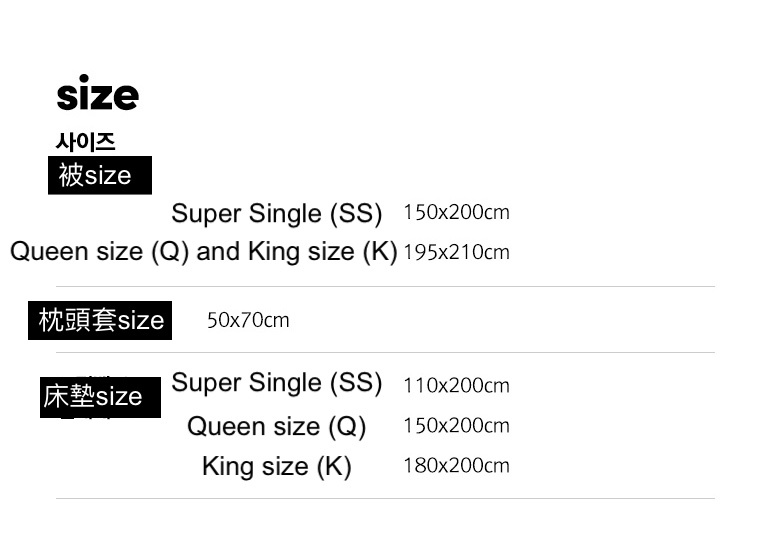Select the 50x70cm pillowcase dimension
The width and height of the screenshot is (770, 550).
(x=248, y=320)
